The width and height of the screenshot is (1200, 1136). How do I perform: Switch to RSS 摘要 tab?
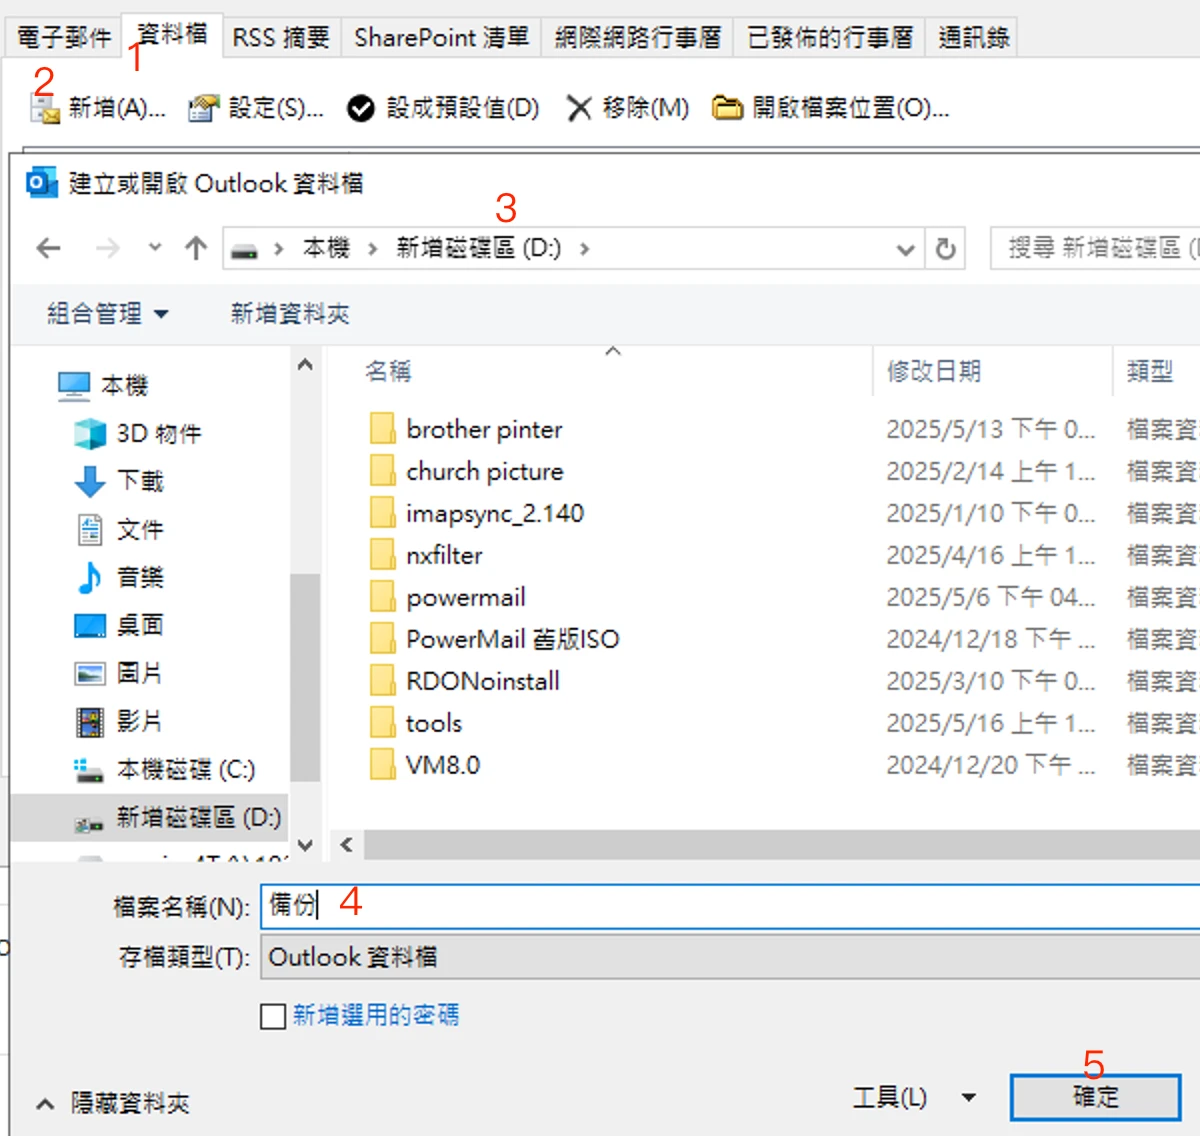(281, 38)
